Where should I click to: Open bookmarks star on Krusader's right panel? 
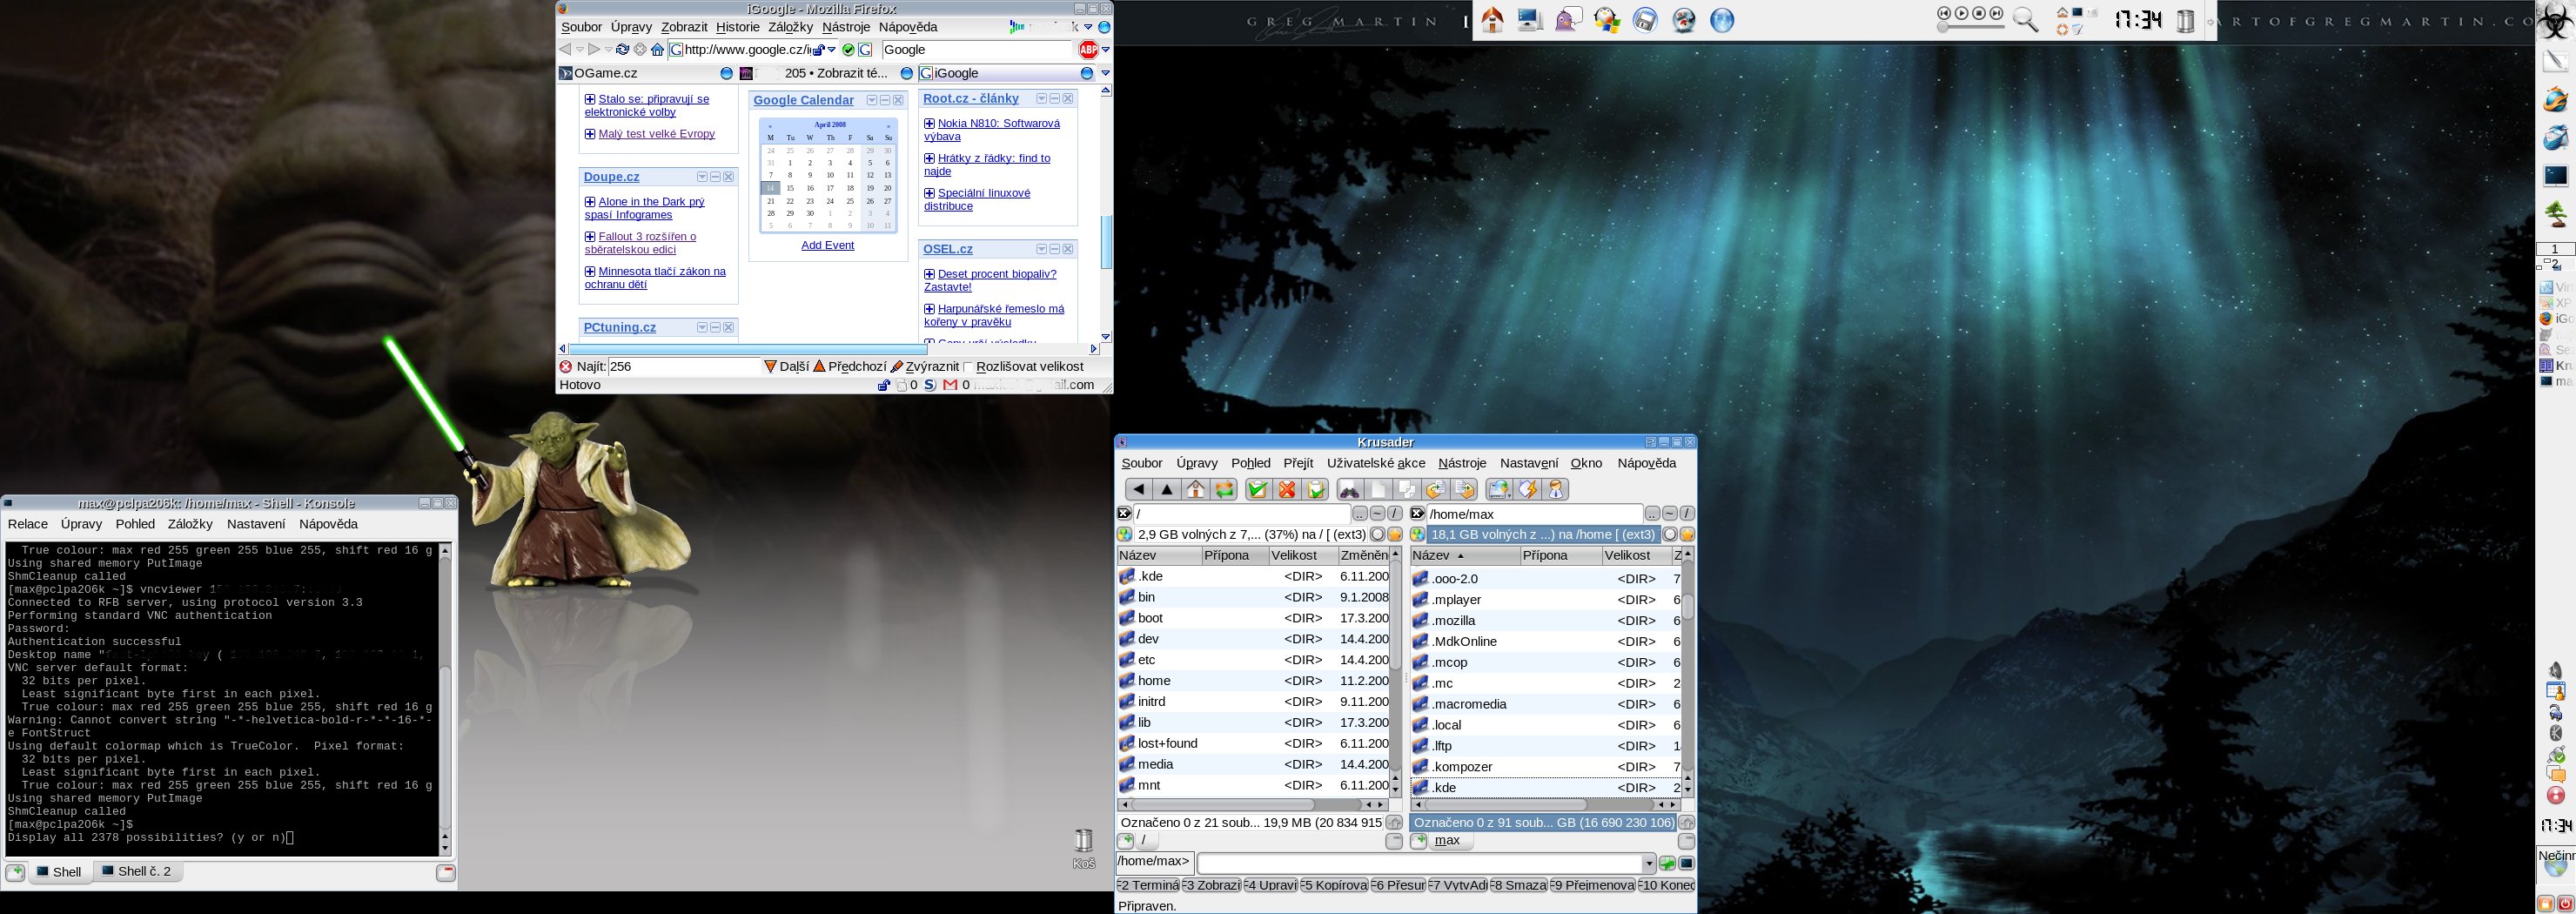click(1687, 534)
